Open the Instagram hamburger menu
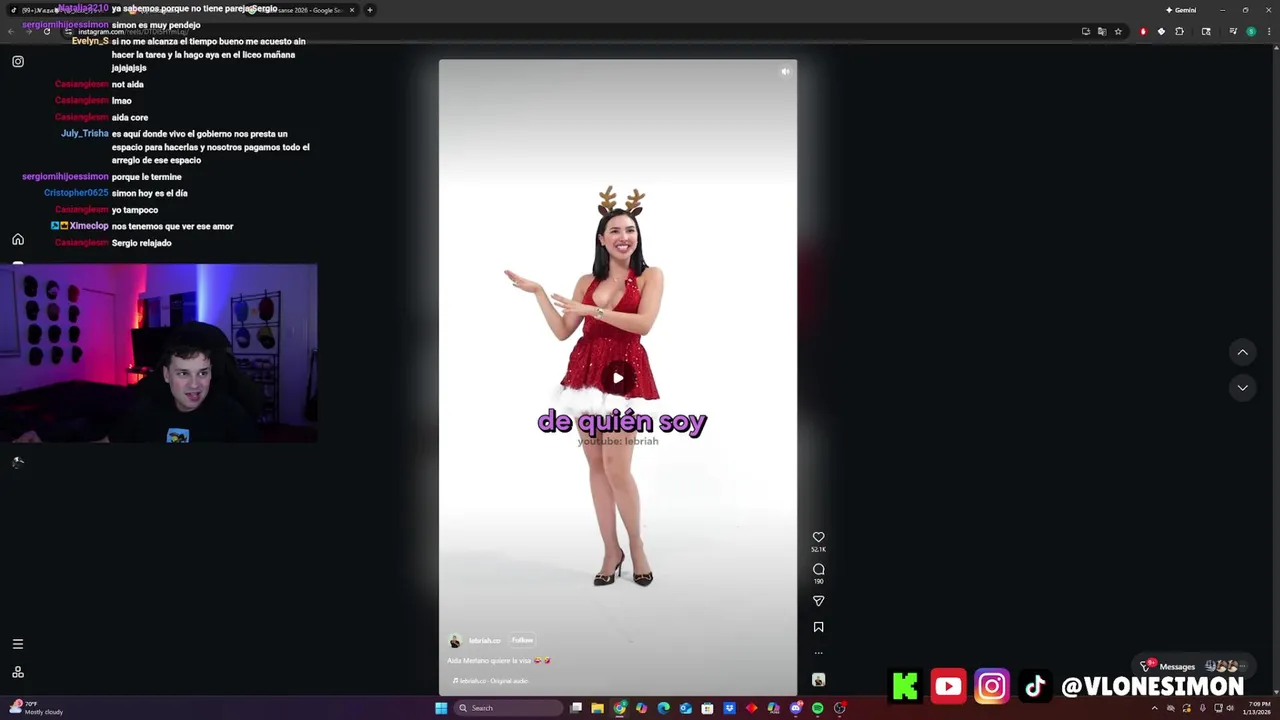 [17, 644]
